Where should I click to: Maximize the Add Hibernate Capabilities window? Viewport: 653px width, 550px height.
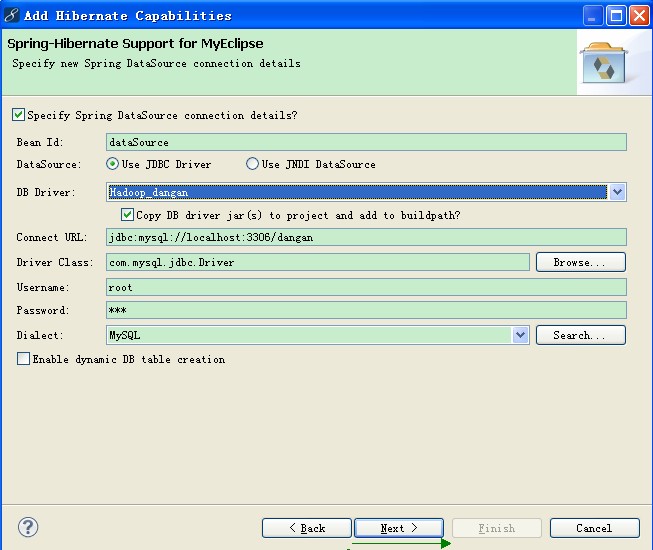coord(616,16)
